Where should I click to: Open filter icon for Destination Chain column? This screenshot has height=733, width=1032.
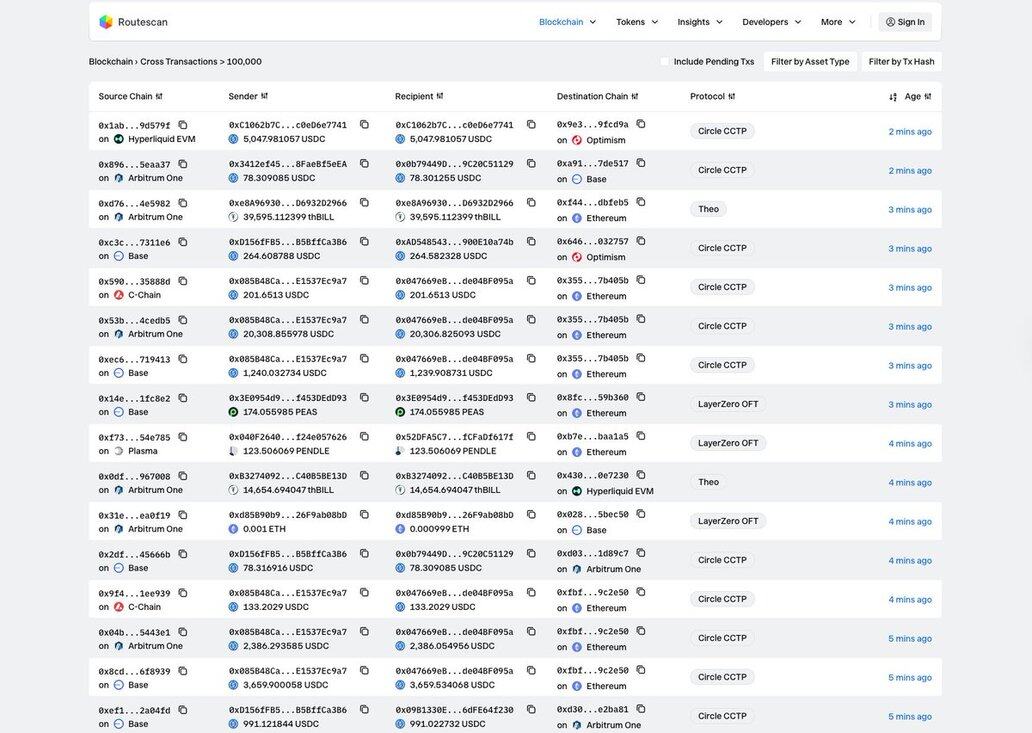pos(635,97)
